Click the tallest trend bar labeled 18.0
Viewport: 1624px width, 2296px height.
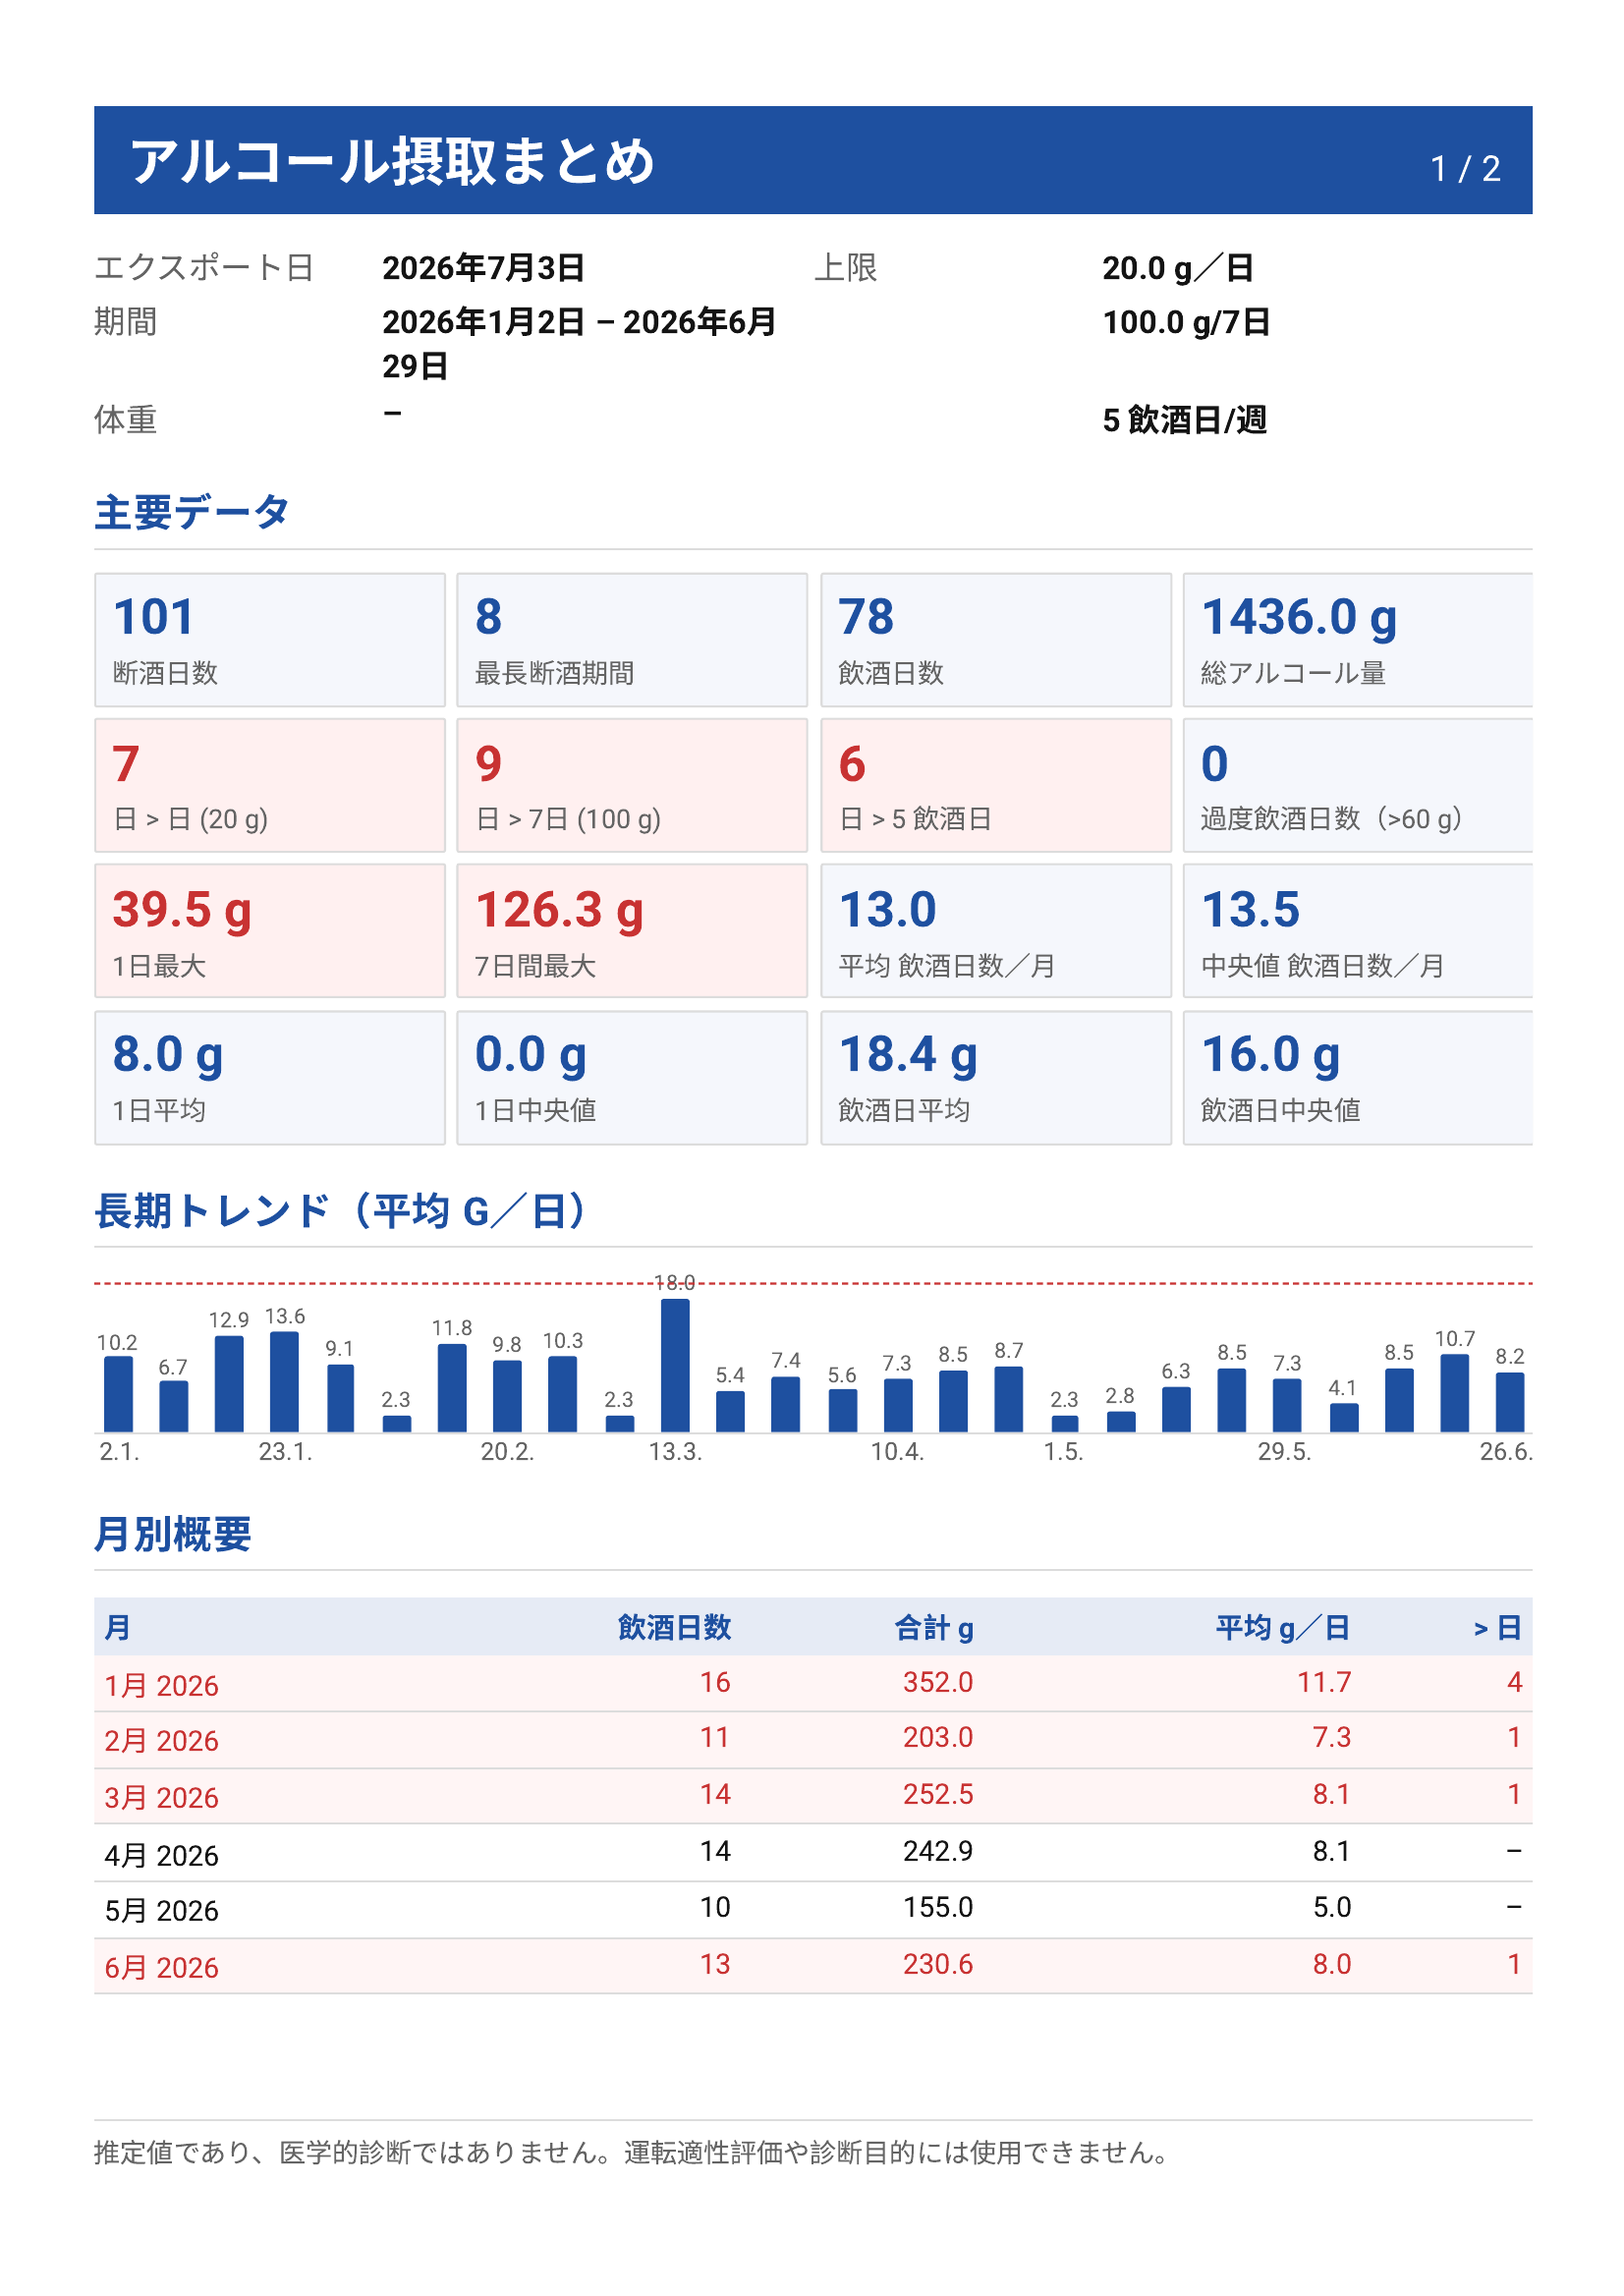click(x=675, y=1365)
